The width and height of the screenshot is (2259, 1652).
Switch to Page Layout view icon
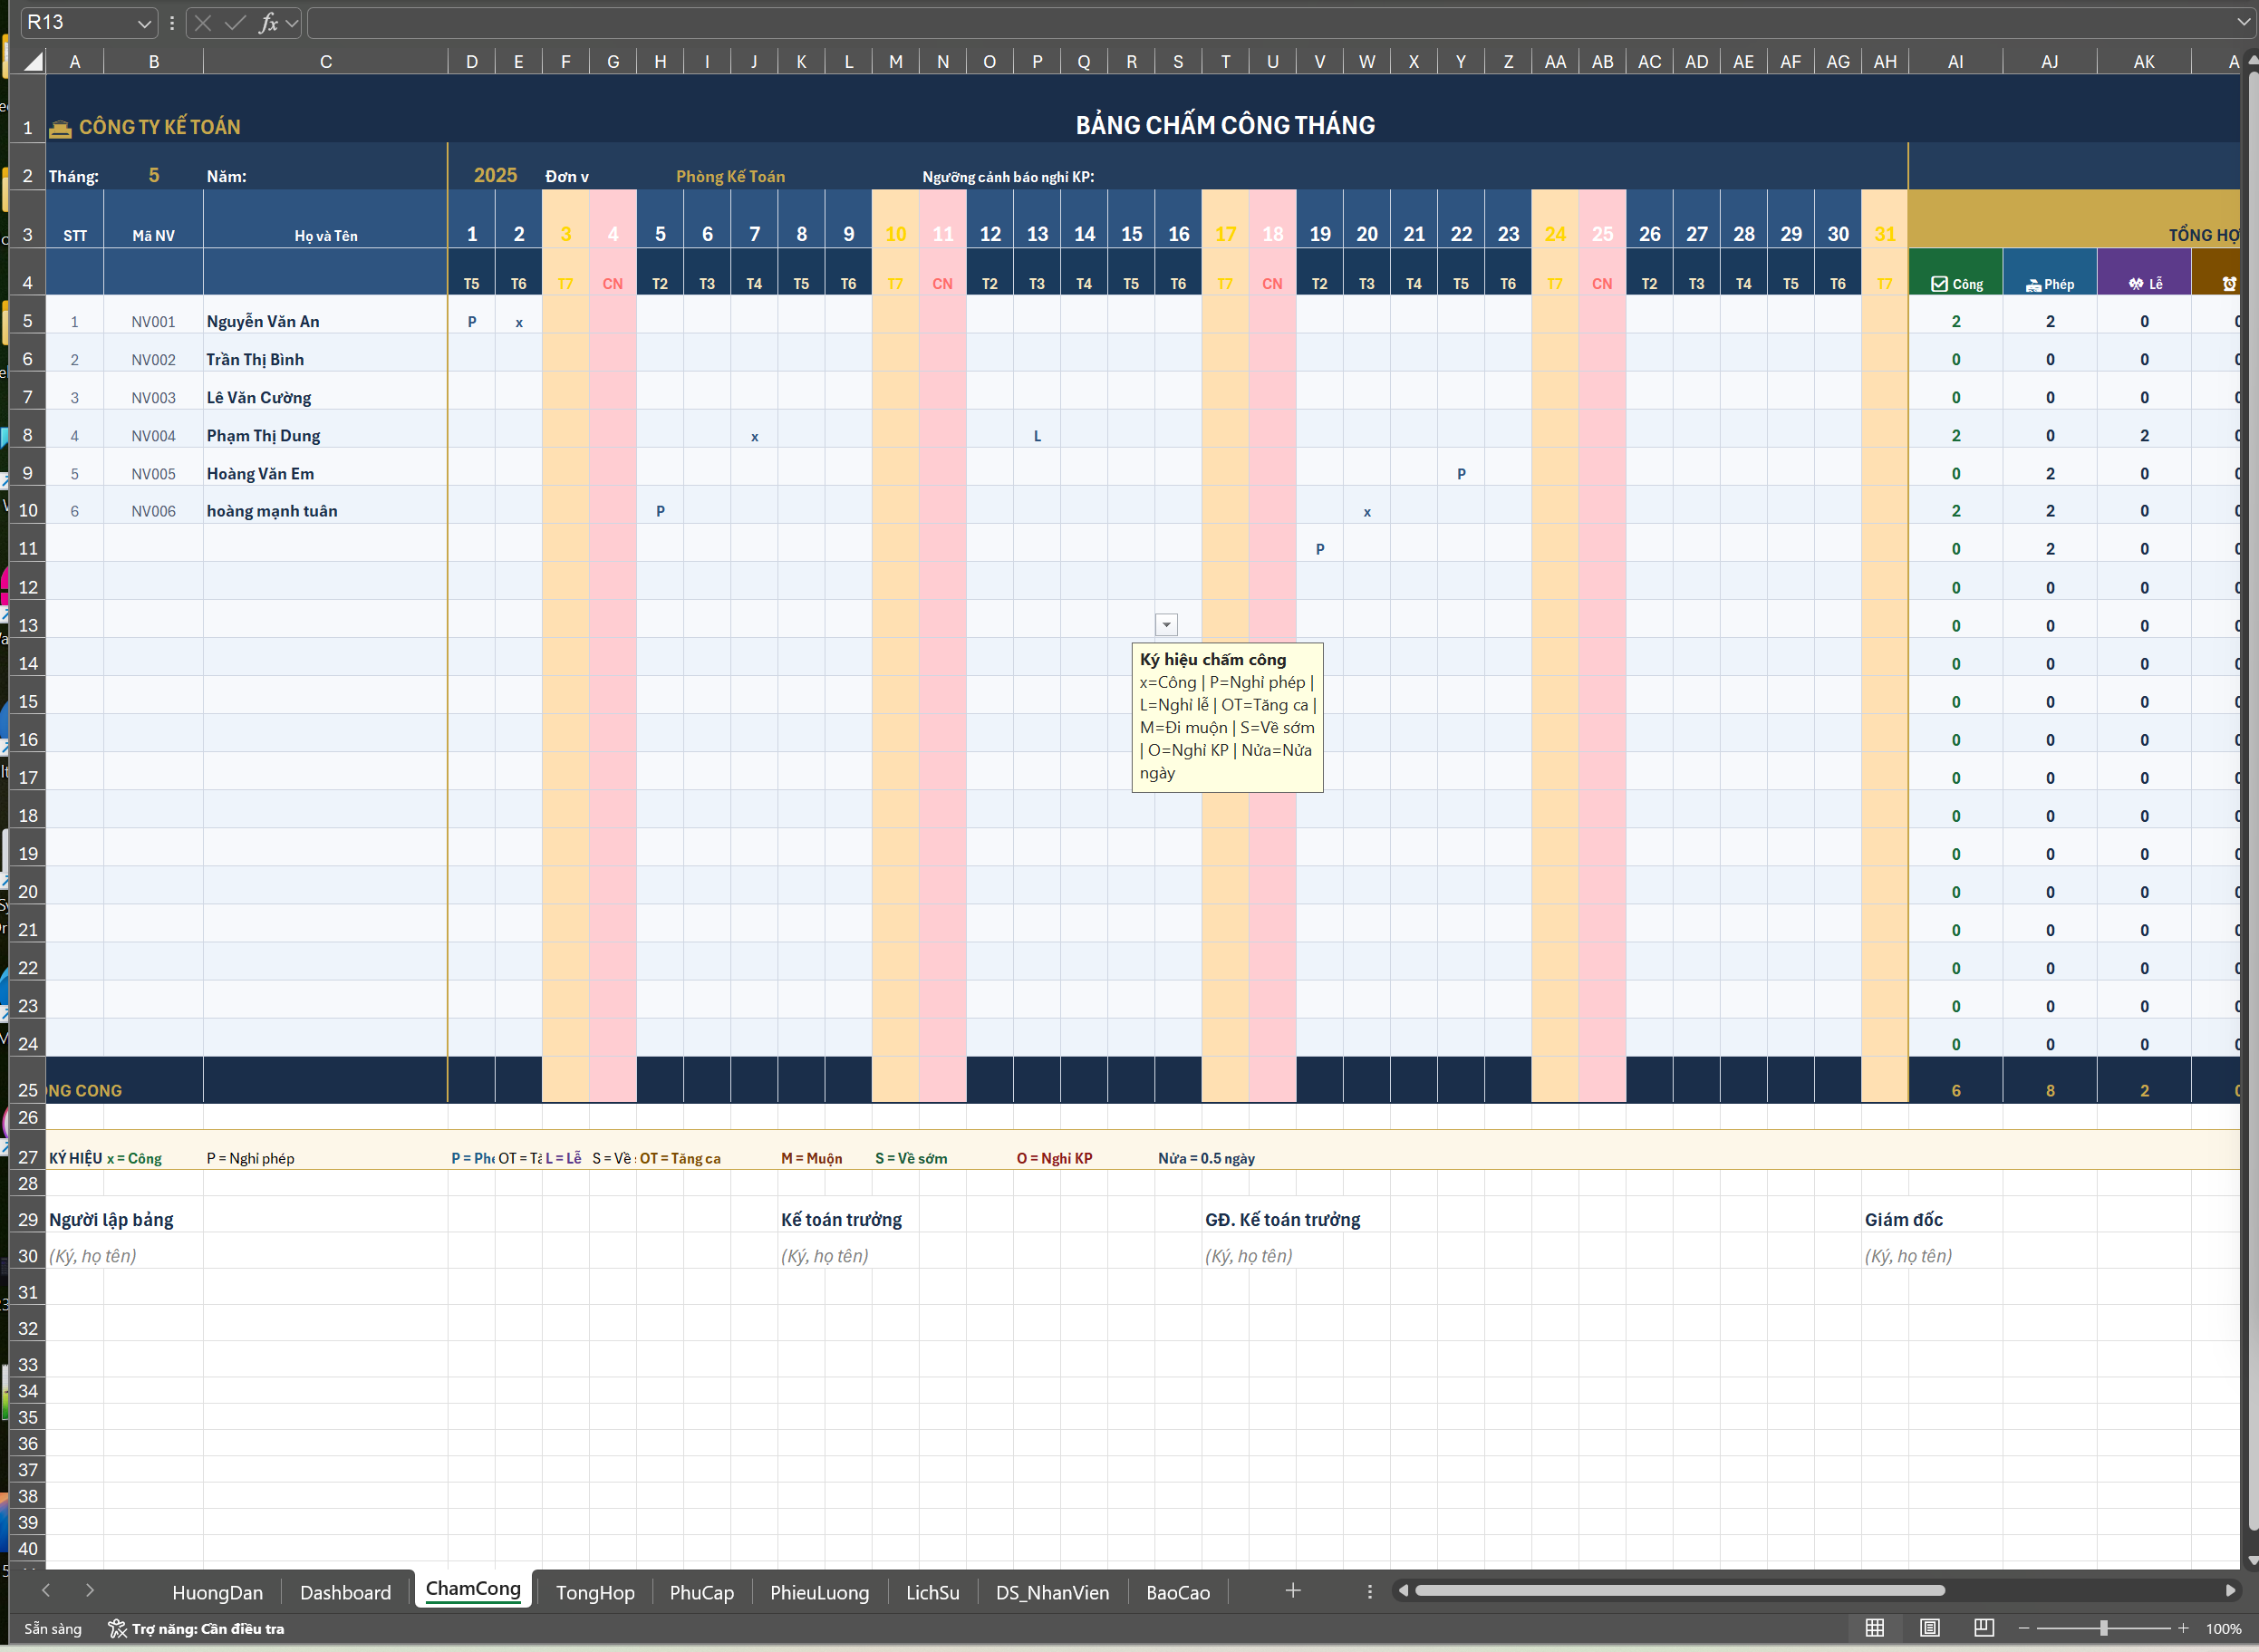(x=1929, y=1628)
